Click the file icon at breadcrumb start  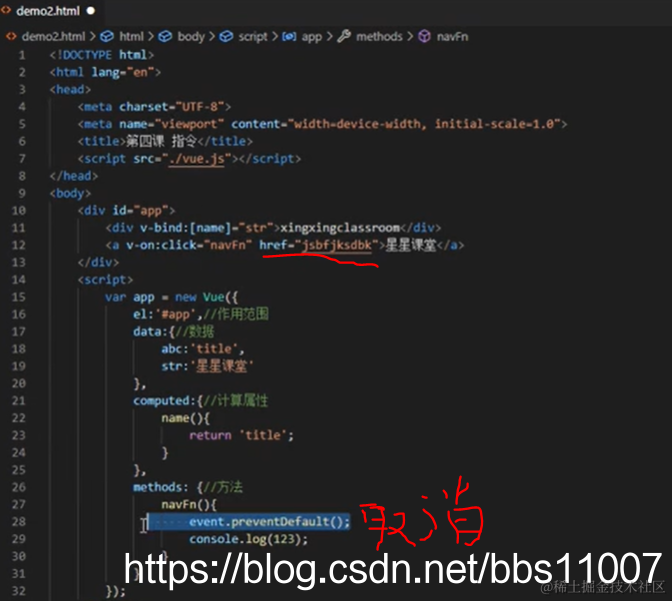pos(11,36)
